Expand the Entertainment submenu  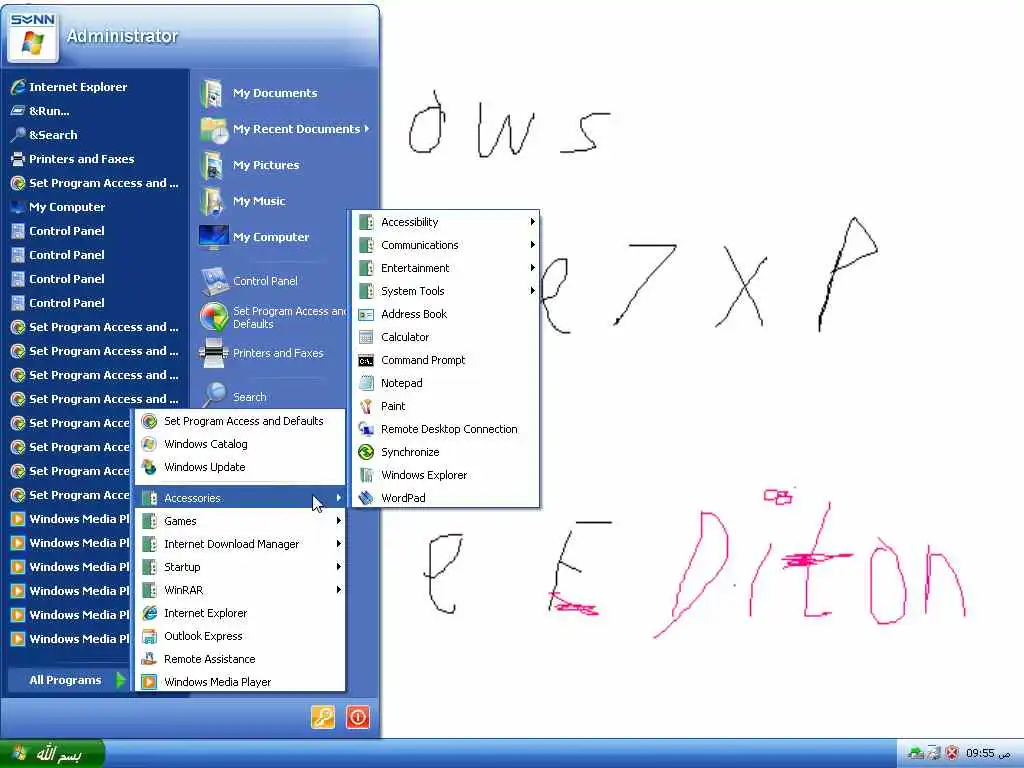(445, 268)
